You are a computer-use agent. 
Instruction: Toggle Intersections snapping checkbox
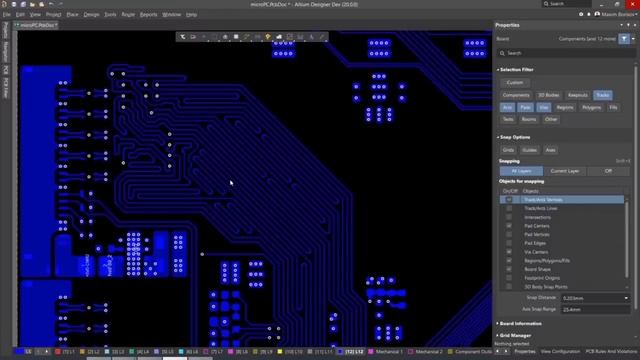pos(509,217)
